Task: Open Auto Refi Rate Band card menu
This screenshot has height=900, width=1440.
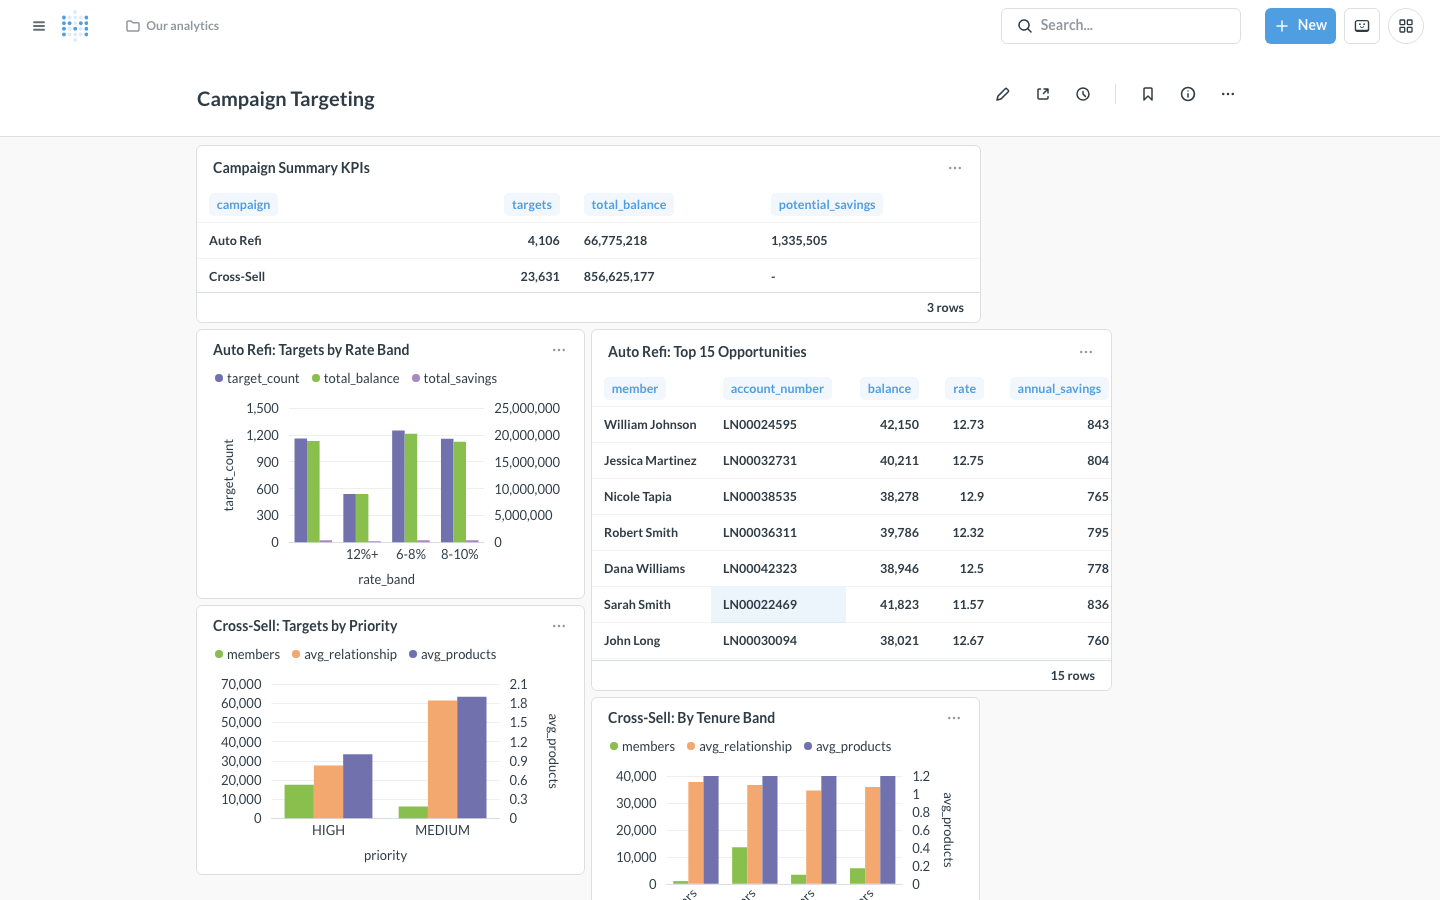Action: click(x=559, y=350)
